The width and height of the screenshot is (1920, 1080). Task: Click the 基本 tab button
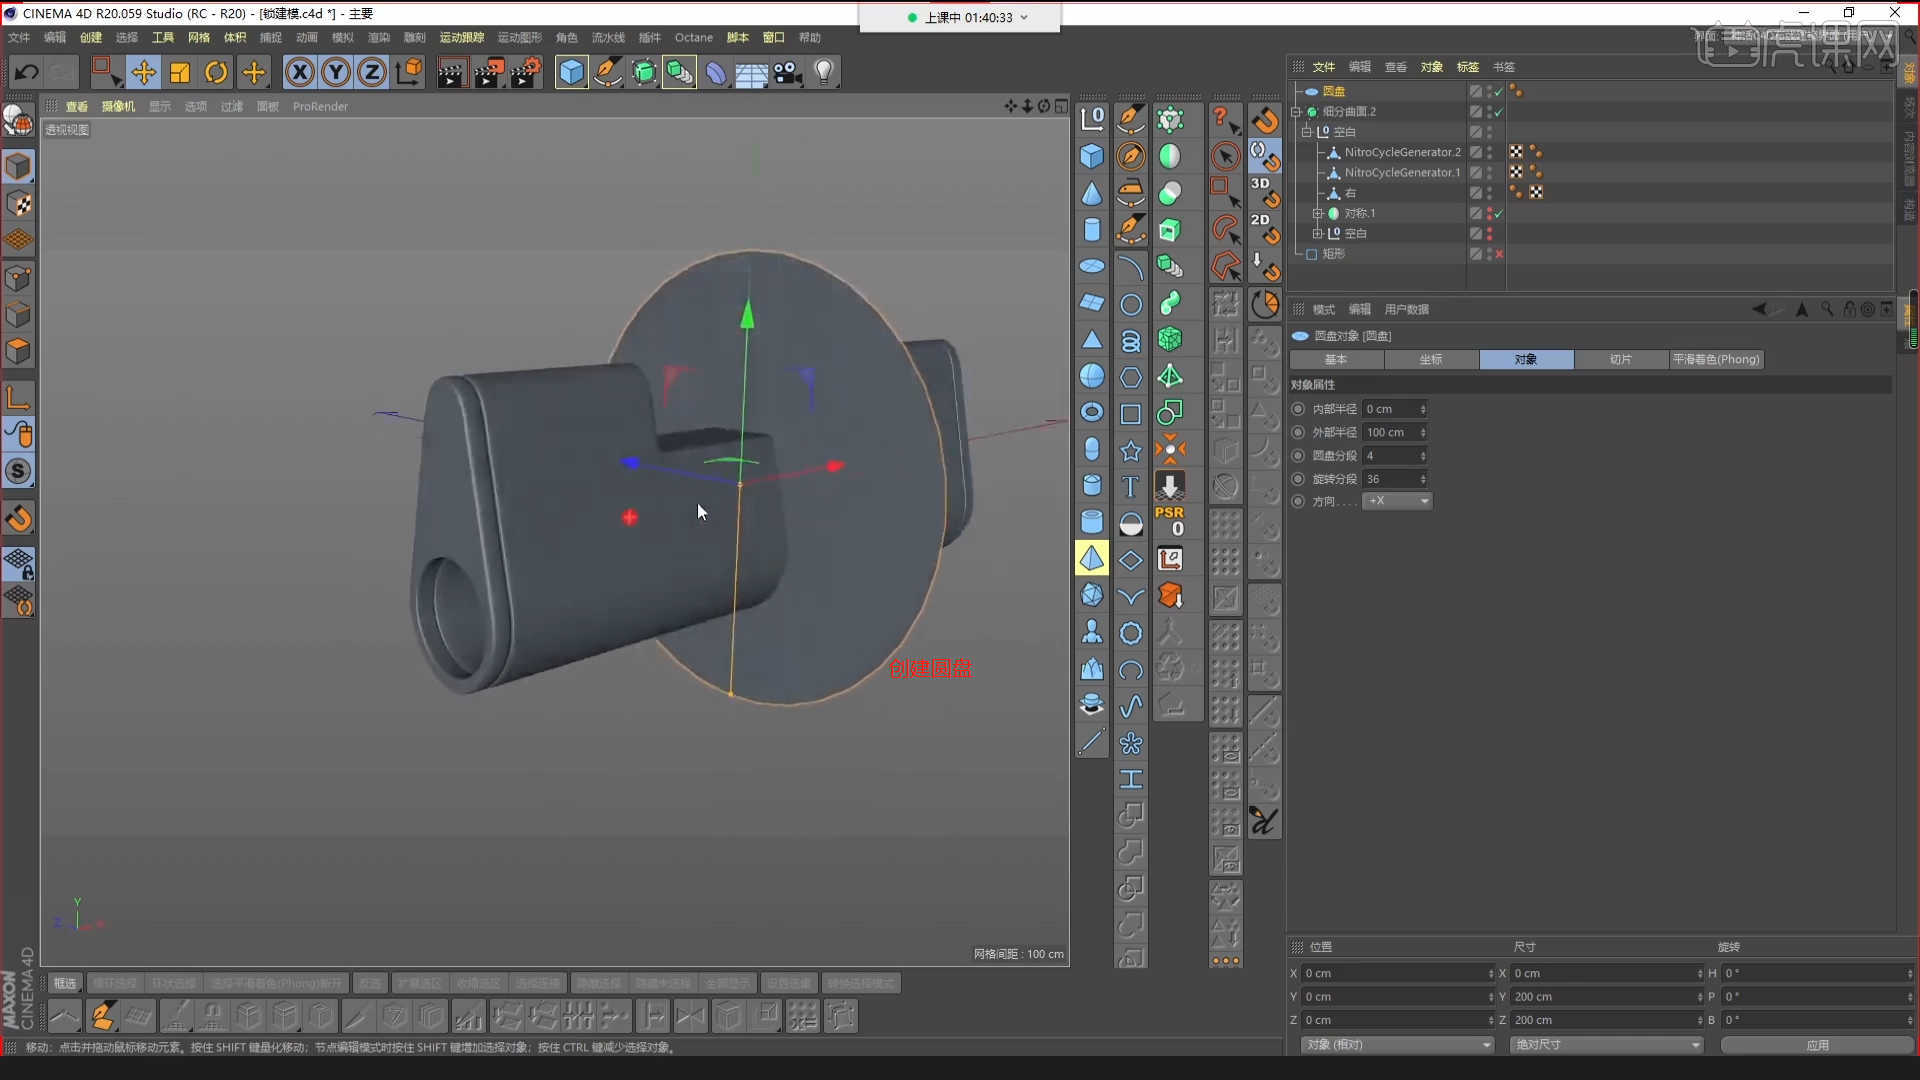[x=1336, y=360]
